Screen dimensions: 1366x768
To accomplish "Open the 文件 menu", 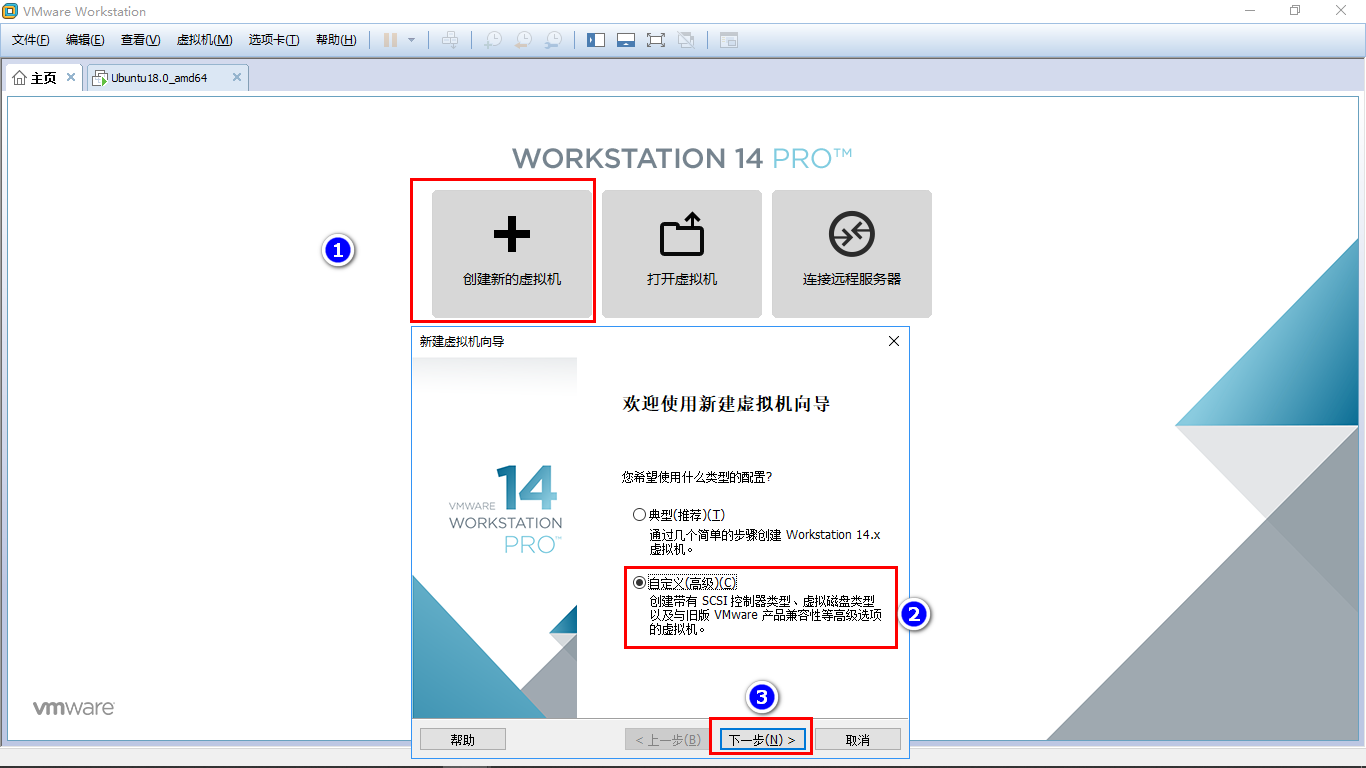I will tap(31, 40).
